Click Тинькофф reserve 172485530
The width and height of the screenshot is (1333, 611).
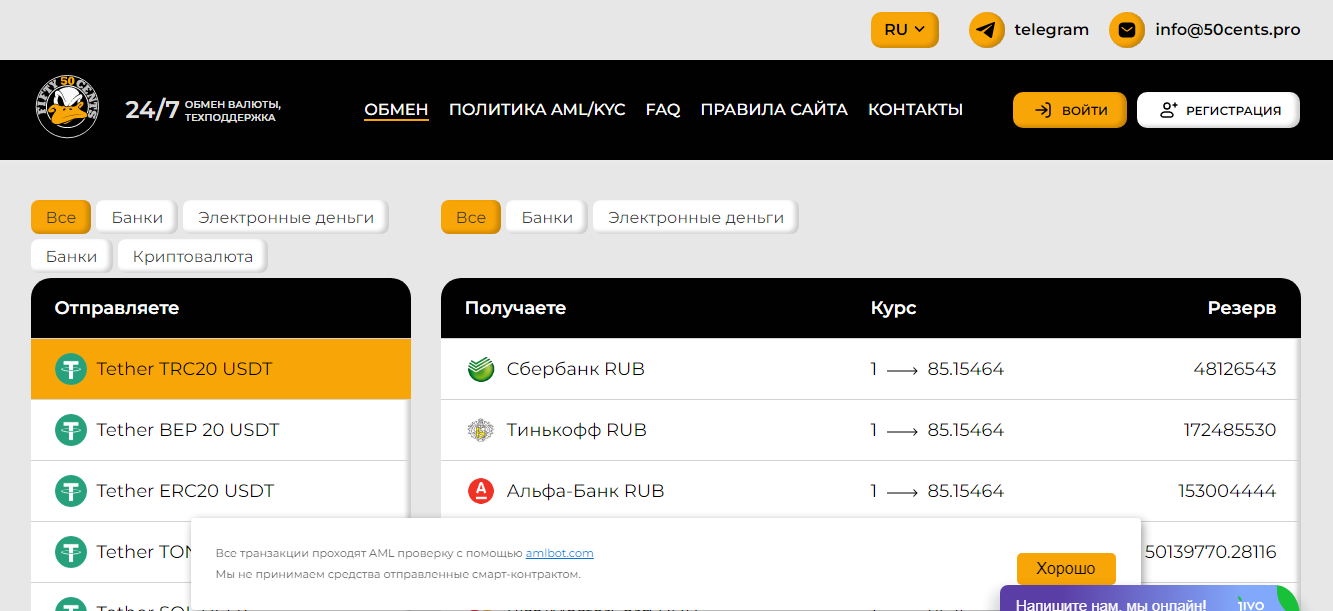click(1230, 430)
